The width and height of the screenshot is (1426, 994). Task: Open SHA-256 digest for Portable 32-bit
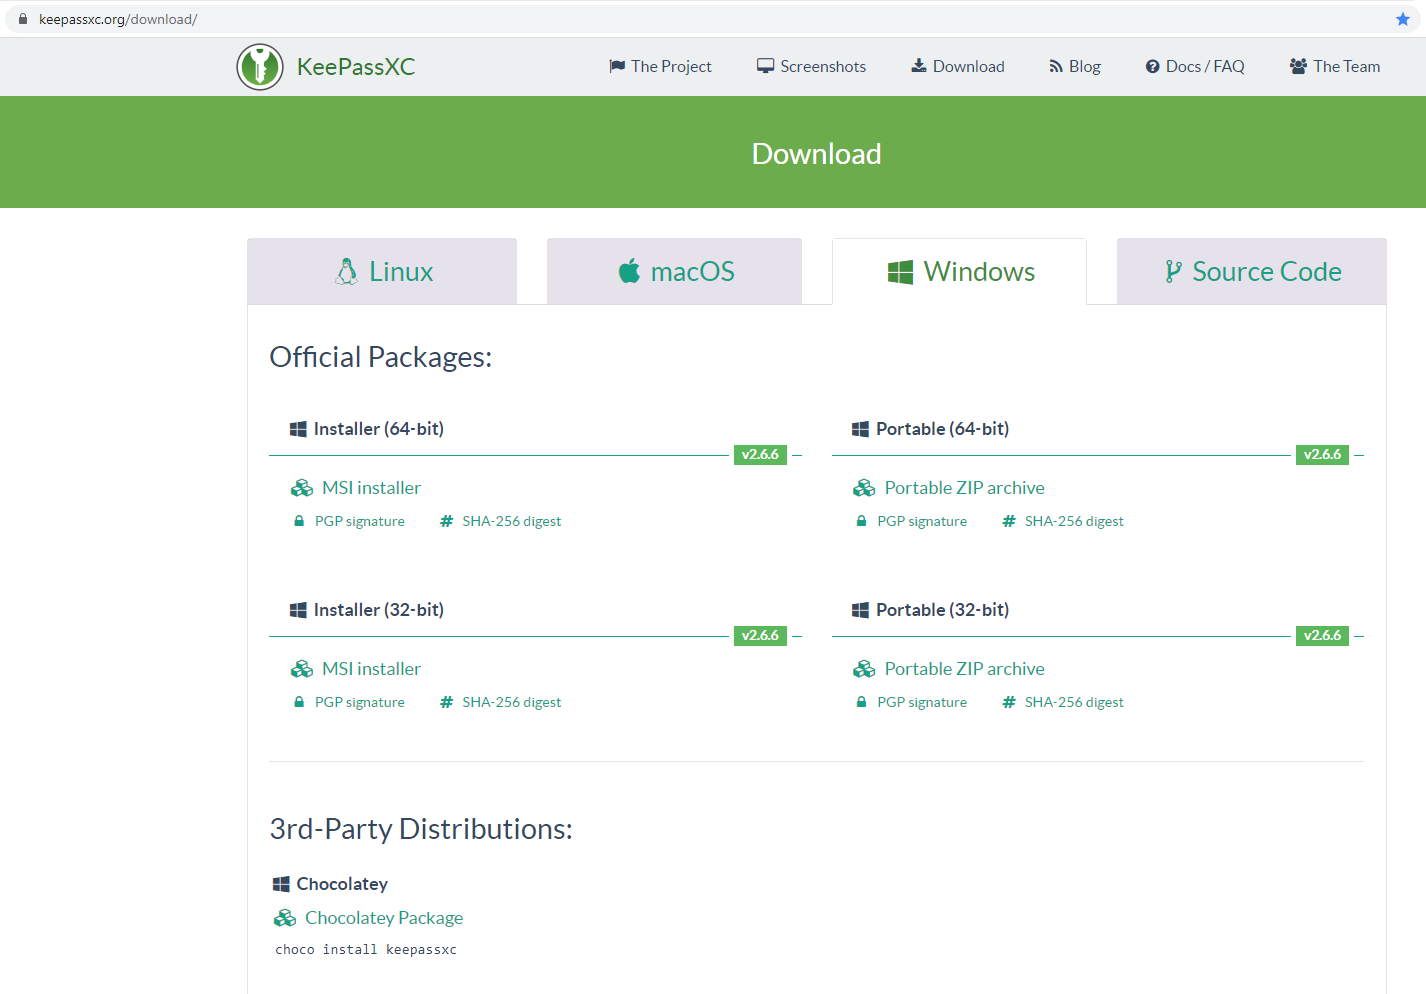coord(1074,702)
